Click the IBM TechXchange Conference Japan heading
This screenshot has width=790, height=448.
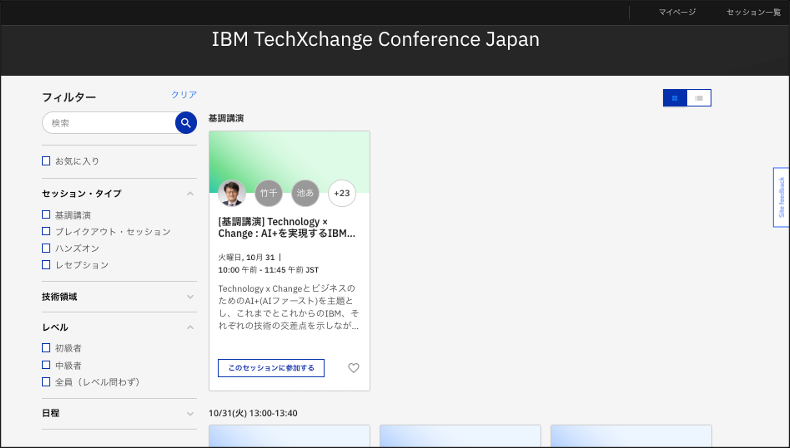(375, 39)
